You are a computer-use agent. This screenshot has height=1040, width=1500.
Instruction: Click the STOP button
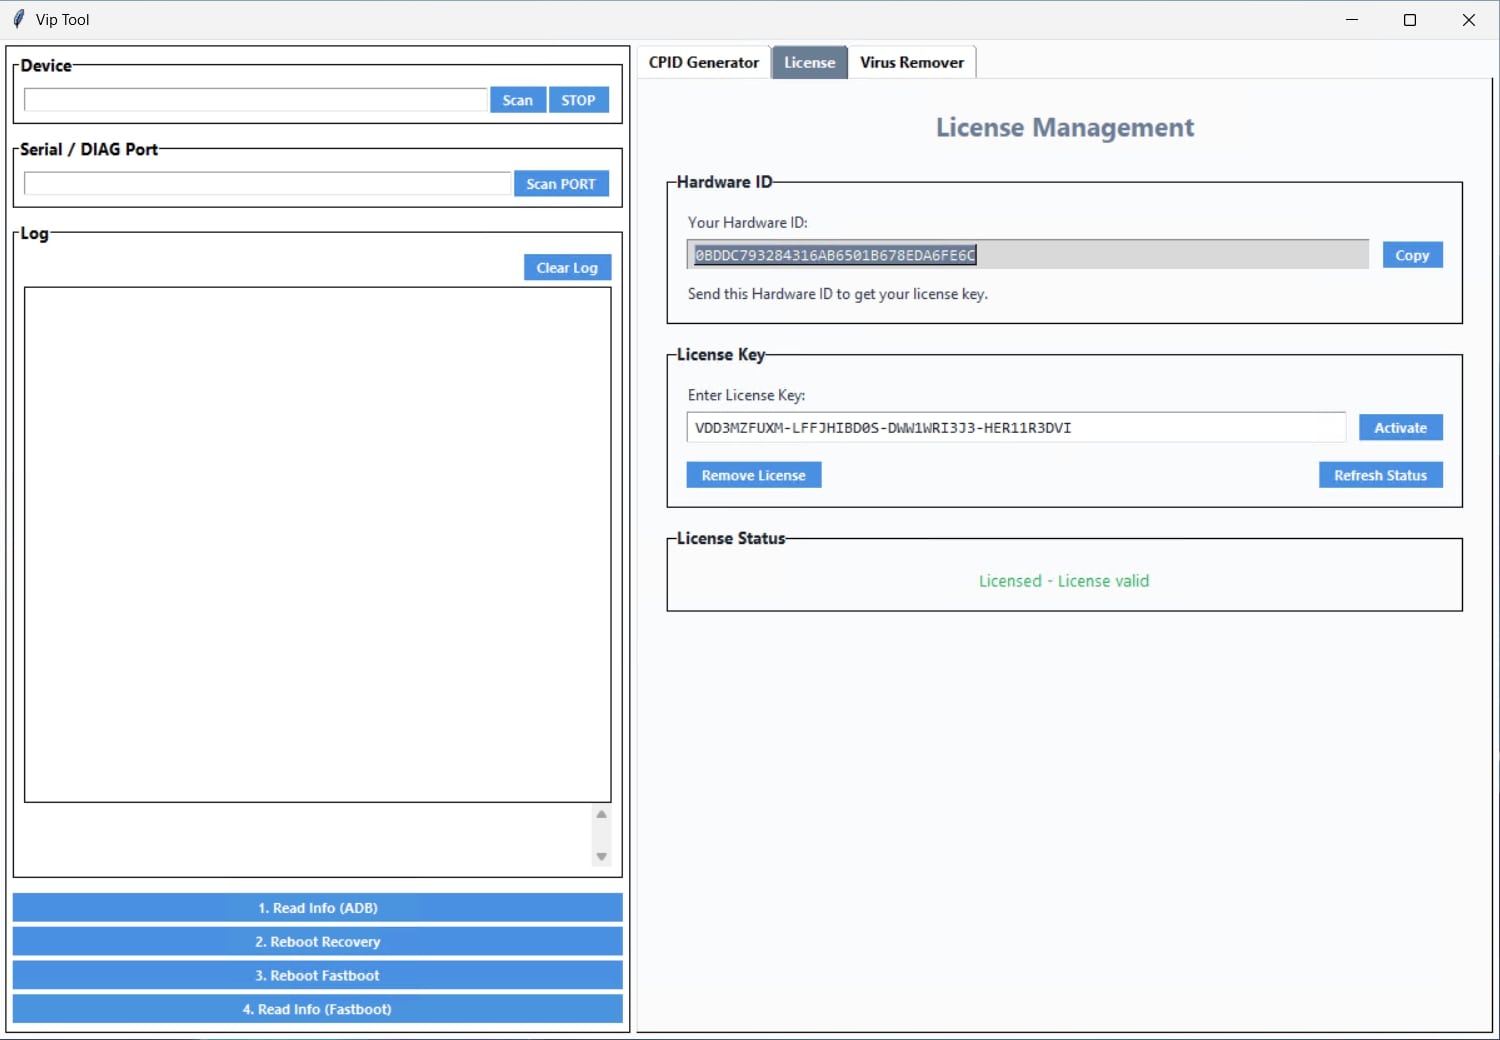pos(578,100)
